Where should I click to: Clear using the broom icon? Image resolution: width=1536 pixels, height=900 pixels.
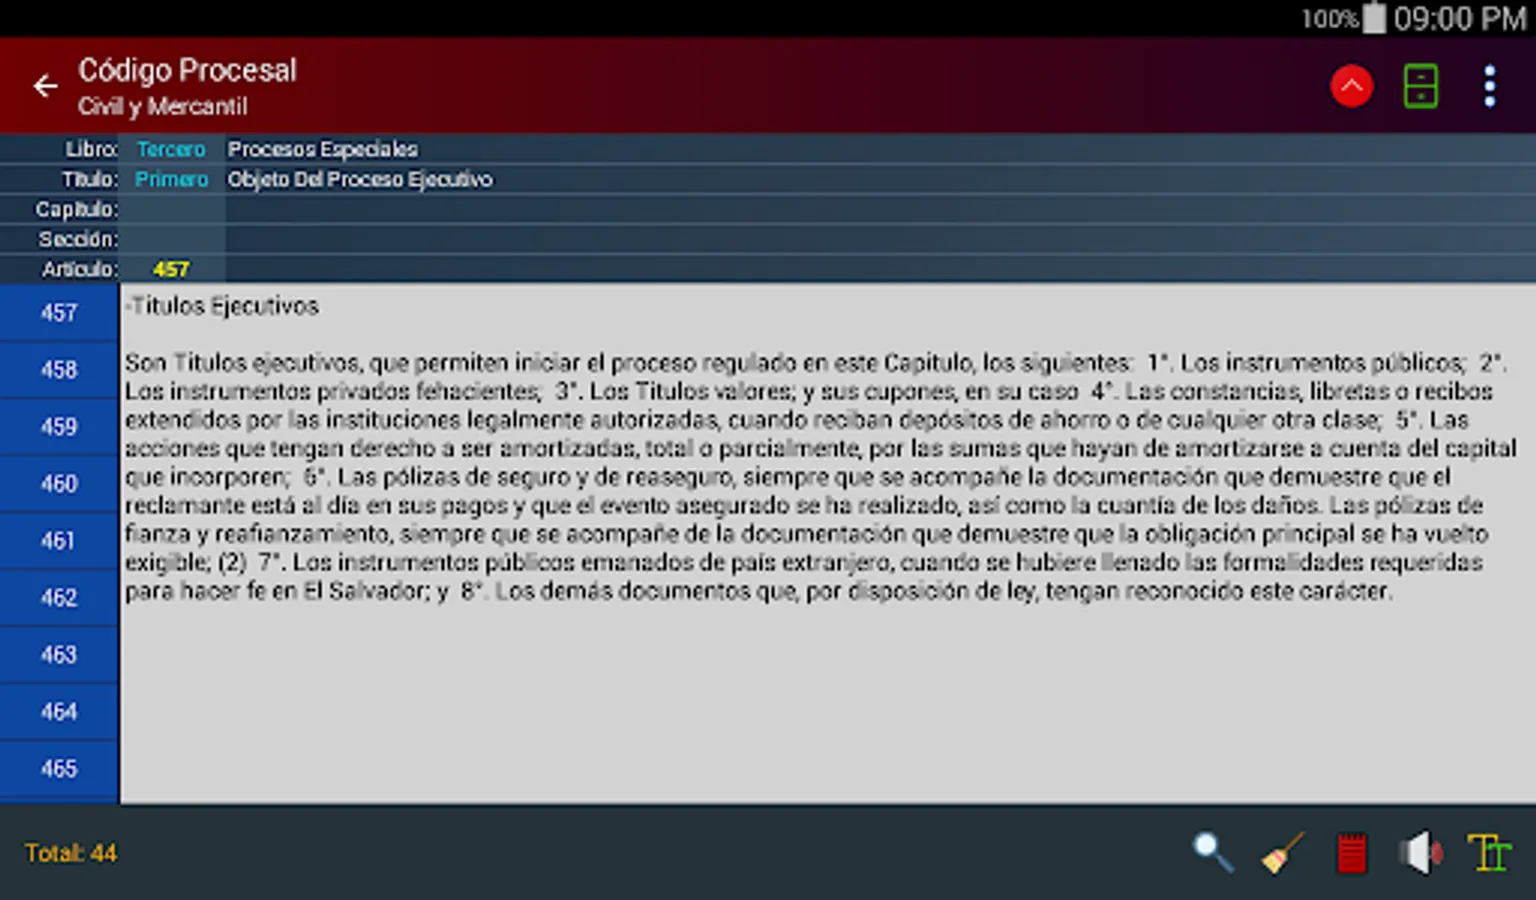click(x=1282, y=853)
